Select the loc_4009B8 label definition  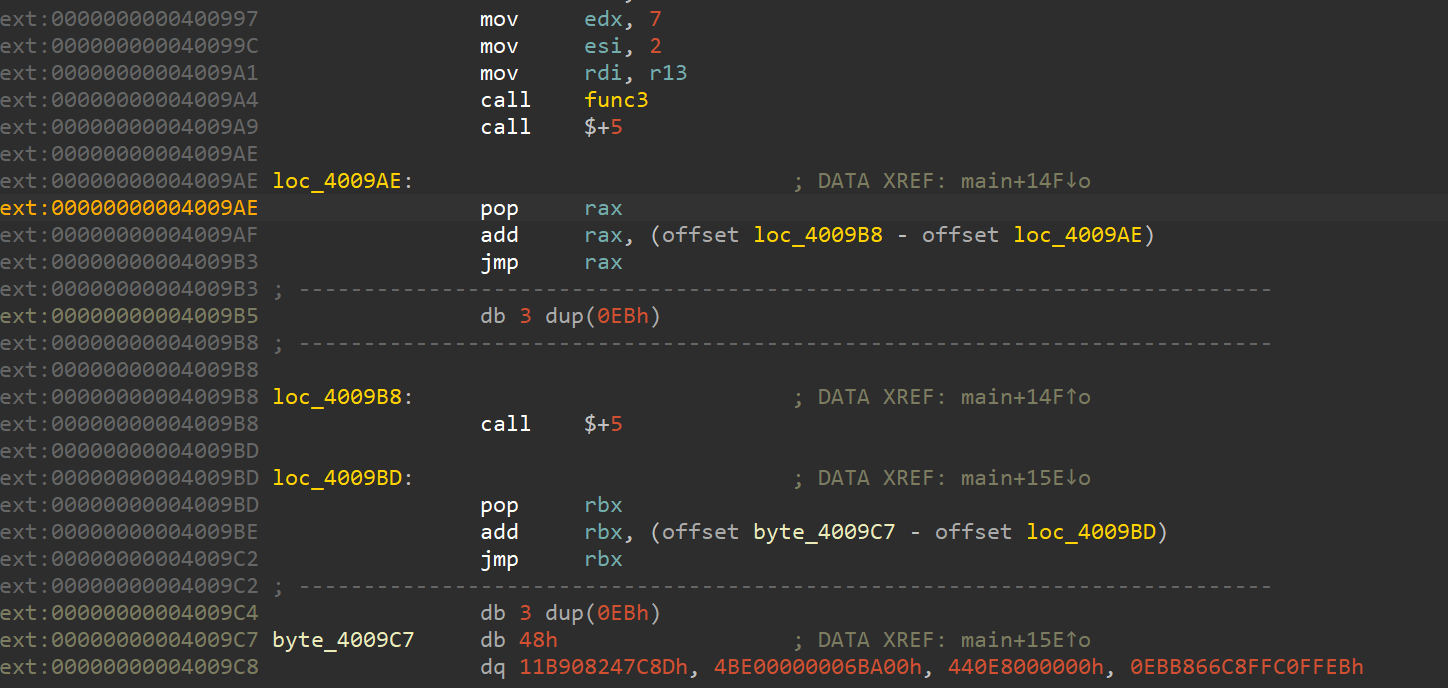coord(340,397)
